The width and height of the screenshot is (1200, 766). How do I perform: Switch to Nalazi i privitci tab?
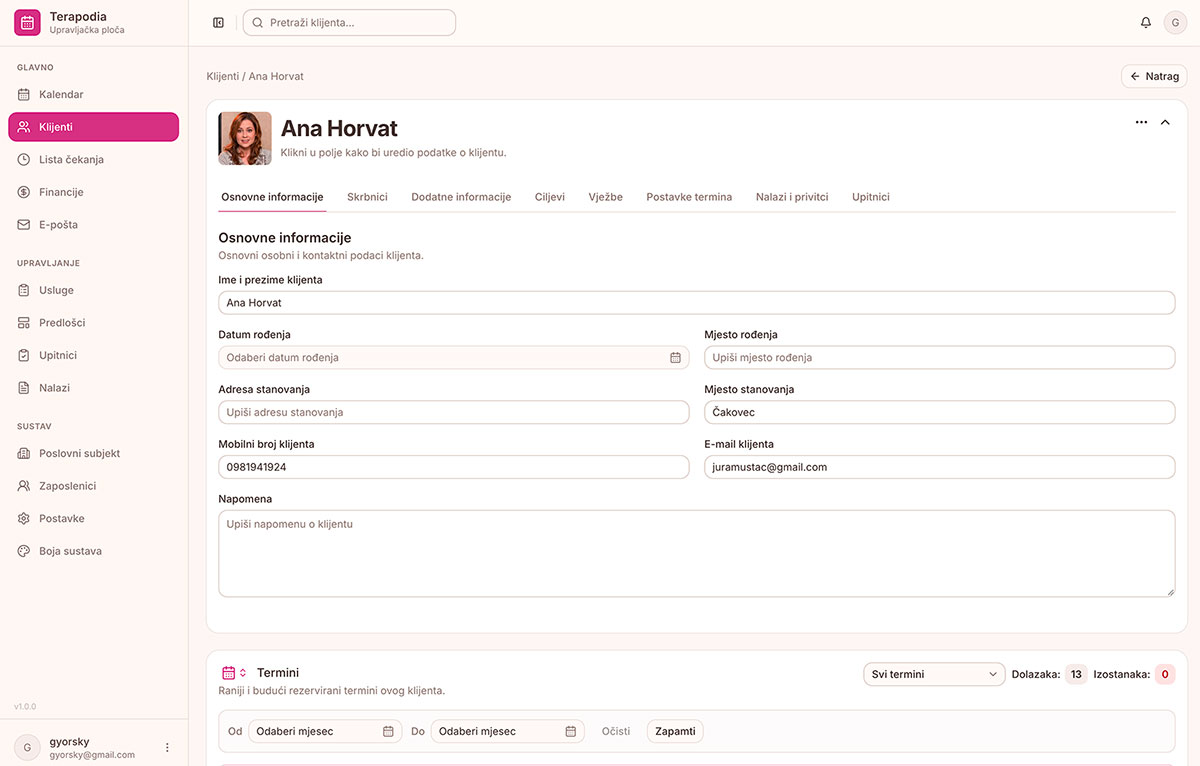coord(792,197)
